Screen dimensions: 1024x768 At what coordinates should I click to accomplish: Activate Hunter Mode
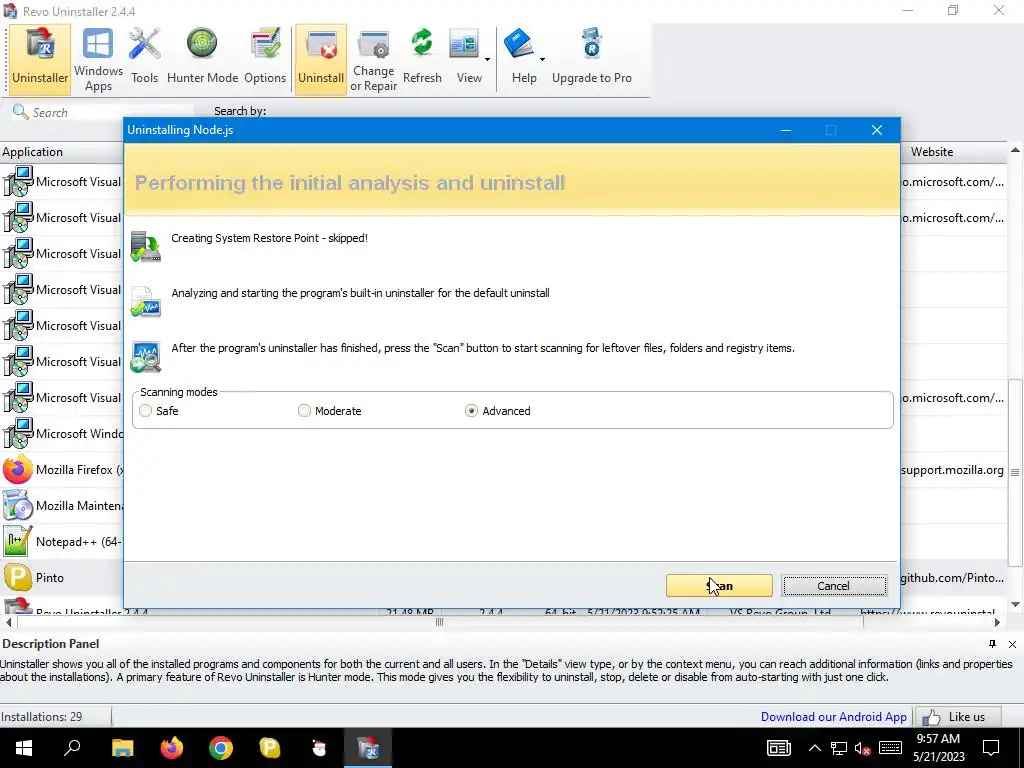click(202, 59)
